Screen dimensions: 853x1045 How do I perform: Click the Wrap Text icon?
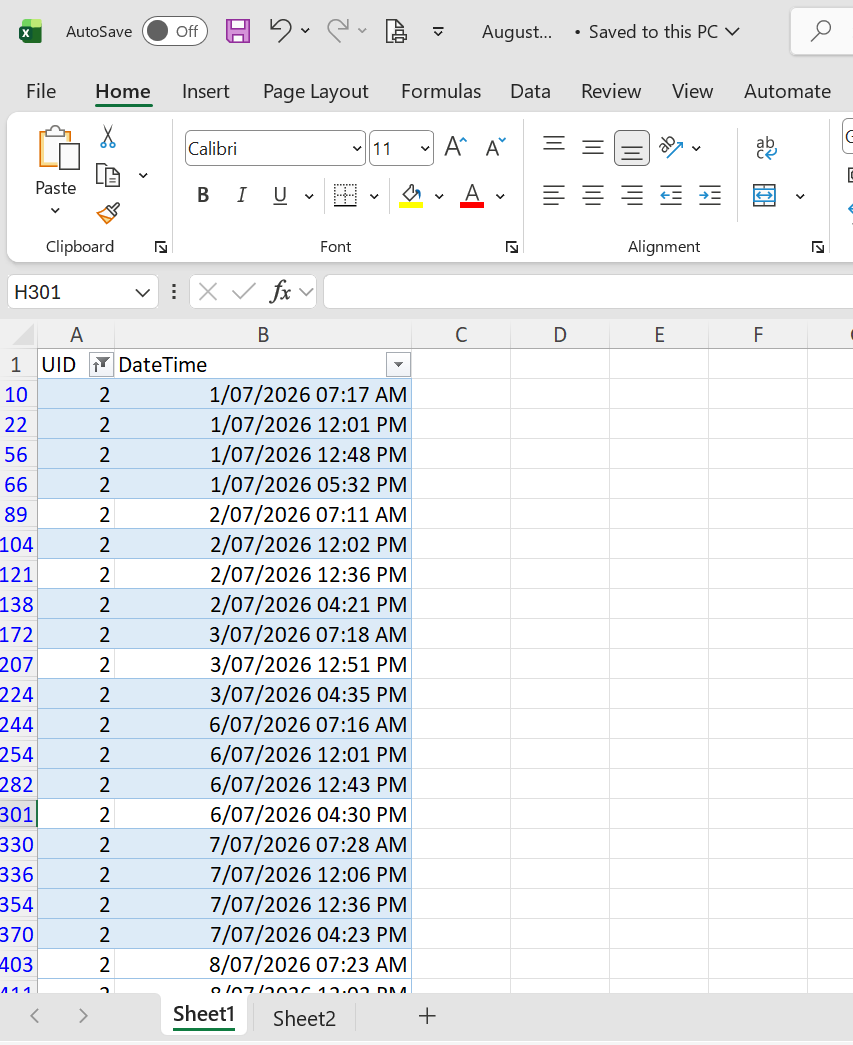click(766, 148)
